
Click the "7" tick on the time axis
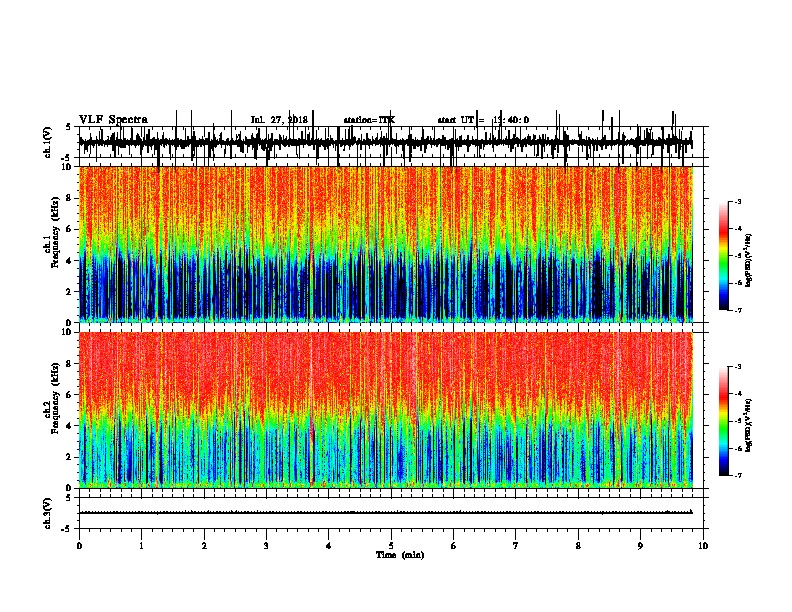516,546
